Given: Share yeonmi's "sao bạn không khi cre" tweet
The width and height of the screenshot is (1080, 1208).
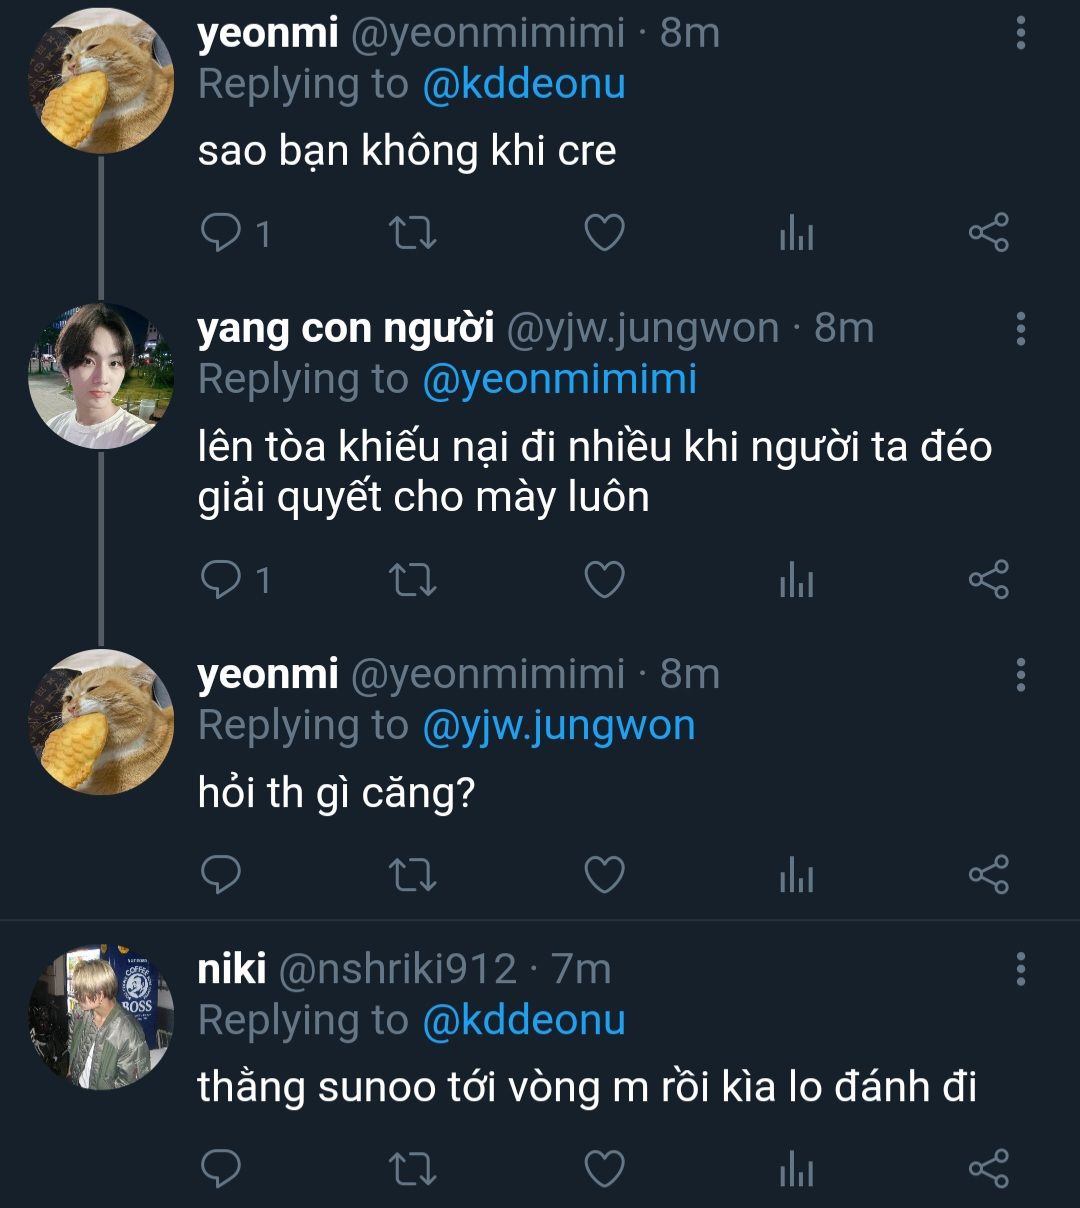Looking at the screenshot, I should click(x=988, y=234).
